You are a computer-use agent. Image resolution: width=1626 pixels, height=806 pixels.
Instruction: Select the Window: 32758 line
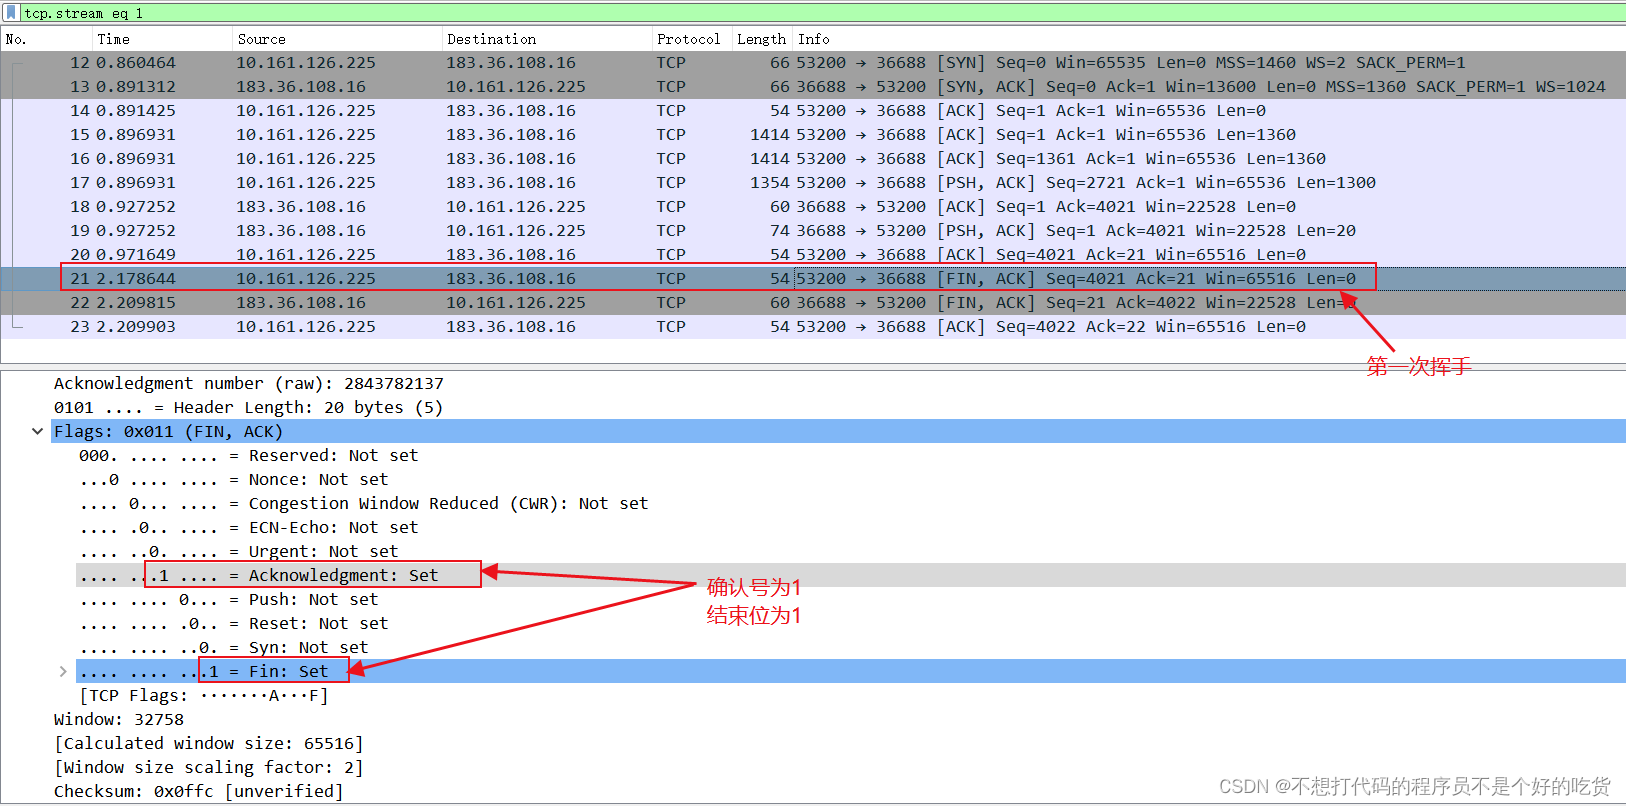click(118, 720)
